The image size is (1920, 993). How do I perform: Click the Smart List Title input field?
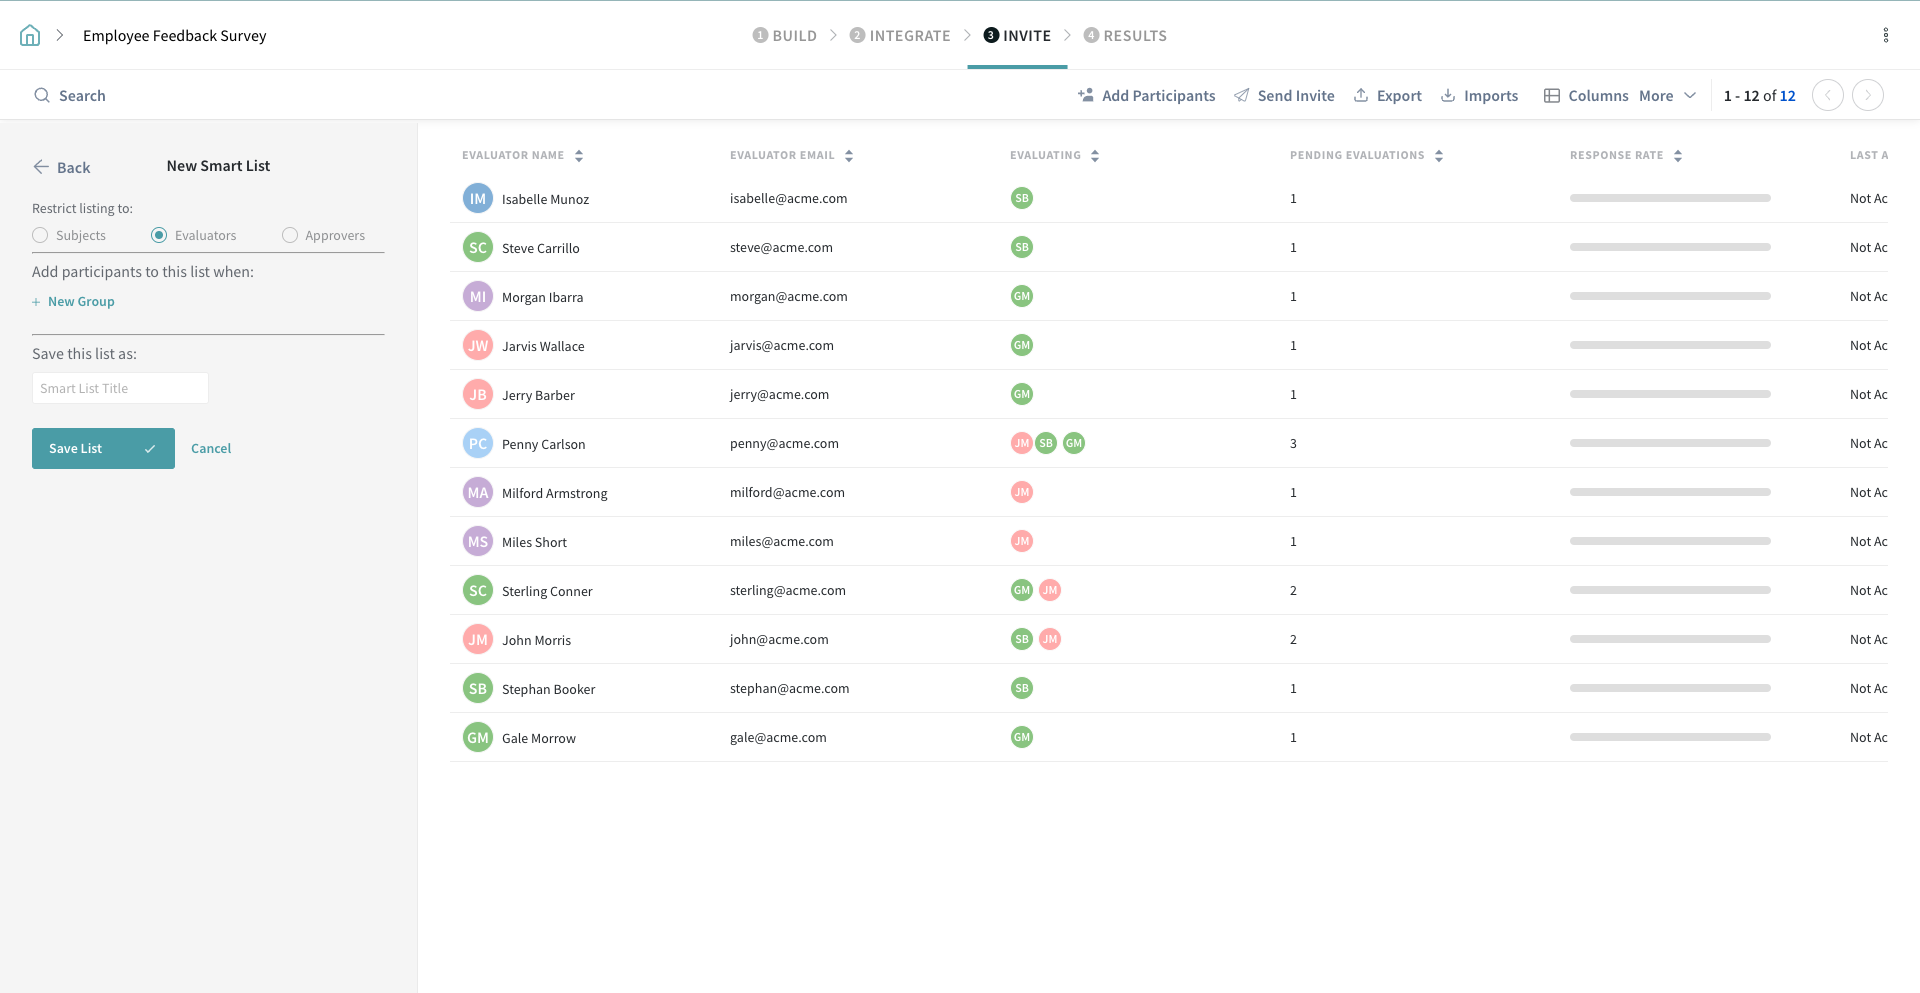[120, 389]
